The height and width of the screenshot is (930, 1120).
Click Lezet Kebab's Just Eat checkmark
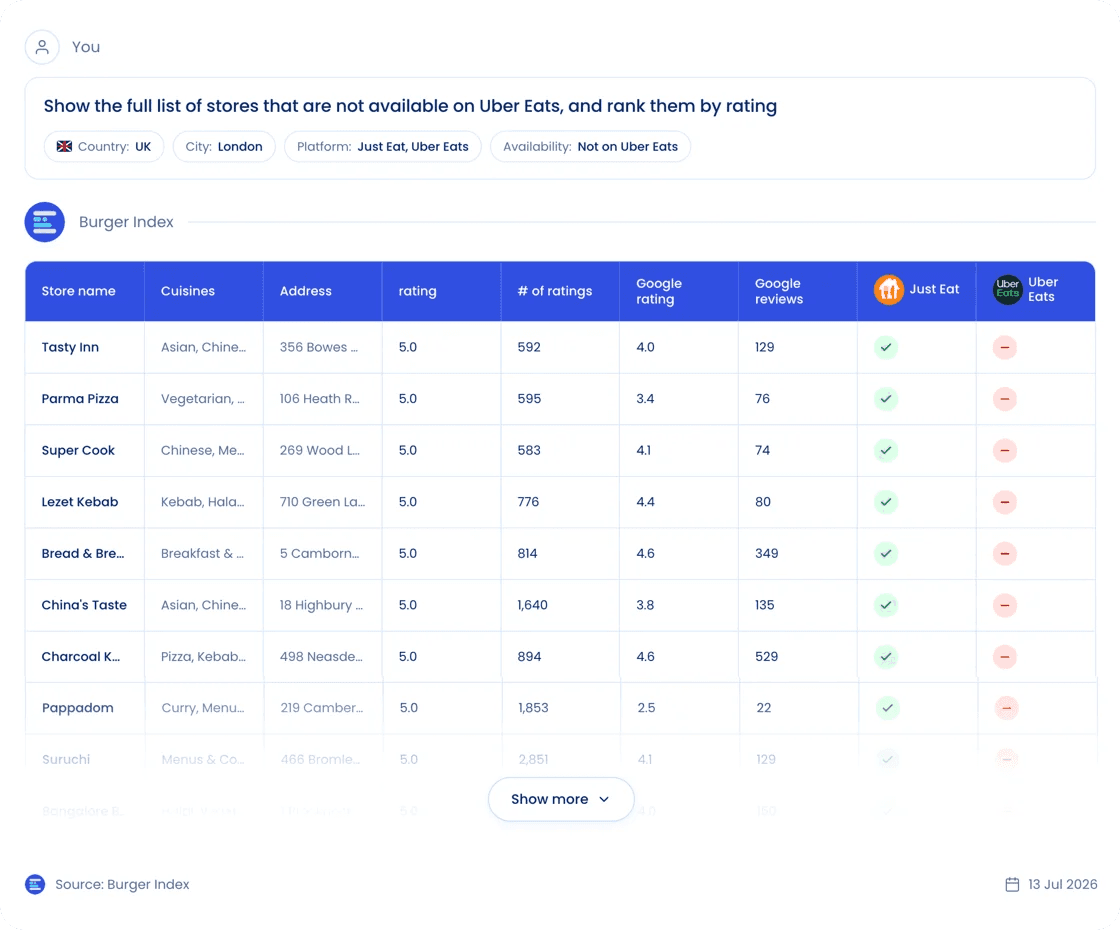[x=886, y=502]
